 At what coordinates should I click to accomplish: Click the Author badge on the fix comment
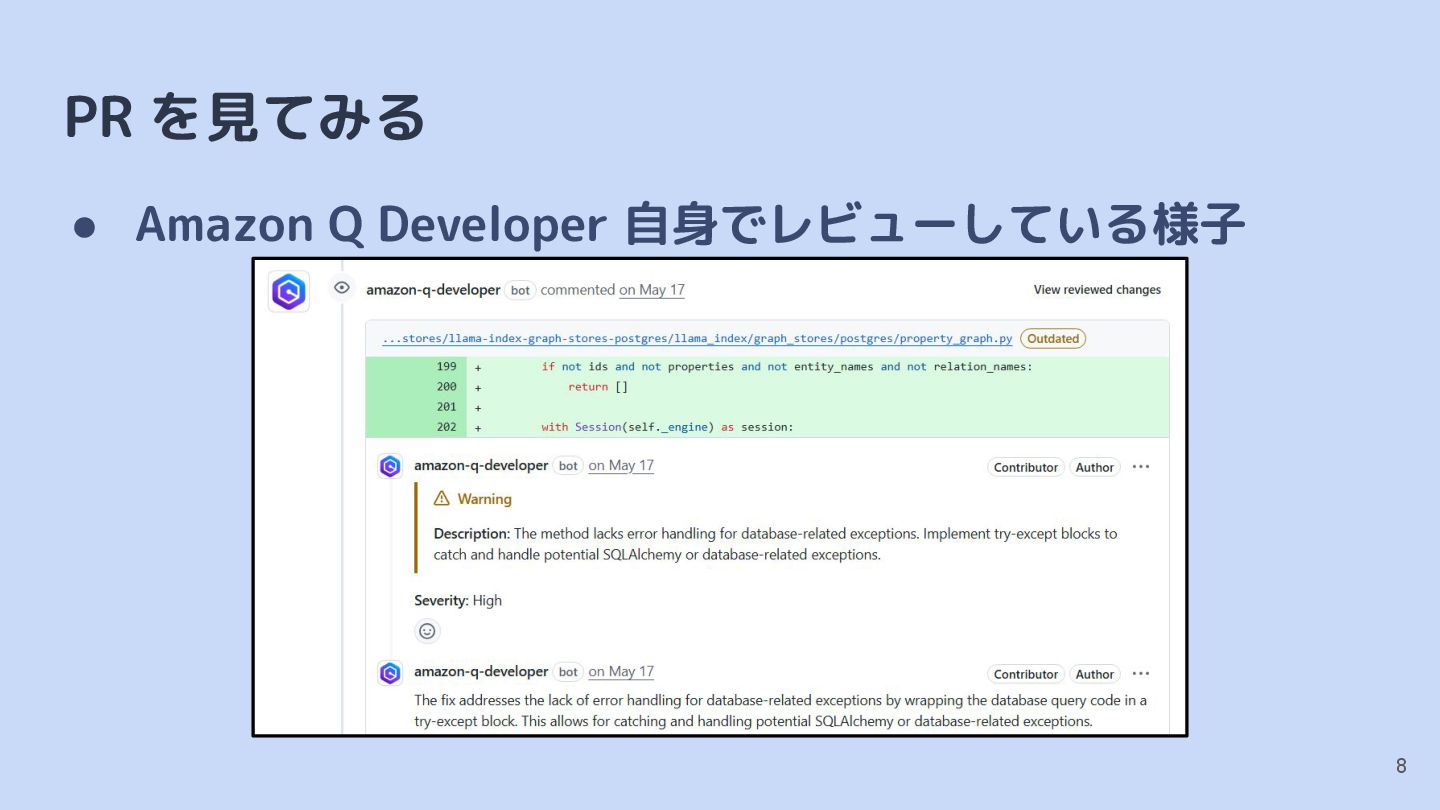tap(1095, 674)
